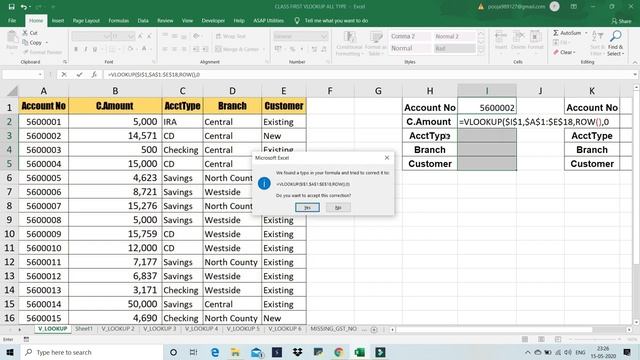Open Clipboard dialog launcher
Screen dimensions: 640x360
[x=65, y=62]
